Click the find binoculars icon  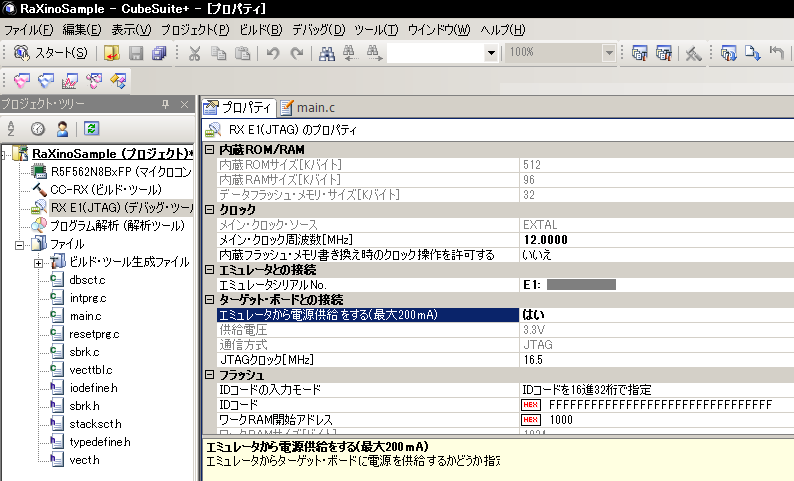click(327, 53)
